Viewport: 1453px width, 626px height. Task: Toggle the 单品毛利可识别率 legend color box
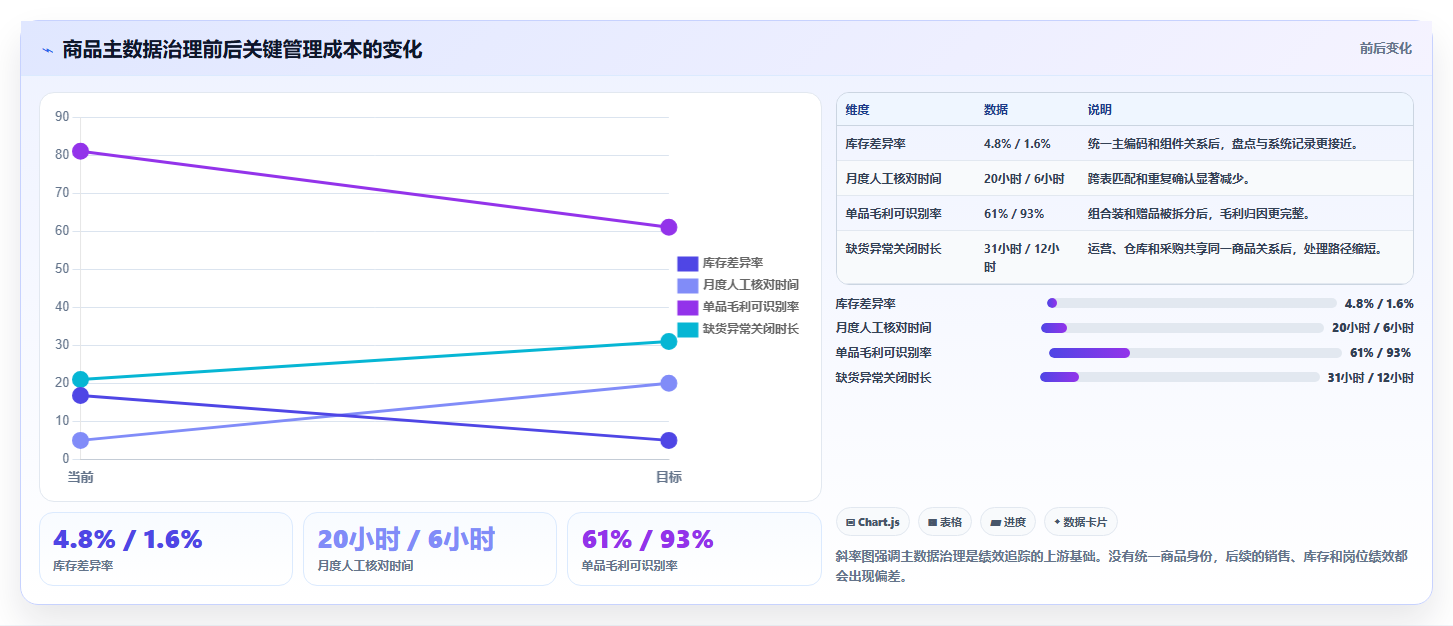pyautogui.click(x=687, y=307)
